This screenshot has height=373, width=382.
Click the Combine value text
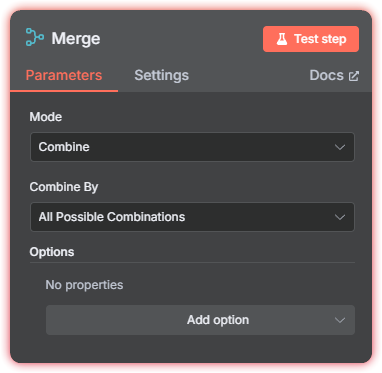(x=64, y=147)
